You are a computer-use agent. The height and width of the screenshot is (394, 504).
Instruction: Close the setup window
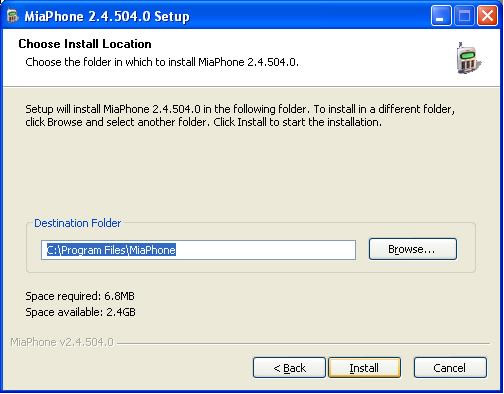point(487,16)
